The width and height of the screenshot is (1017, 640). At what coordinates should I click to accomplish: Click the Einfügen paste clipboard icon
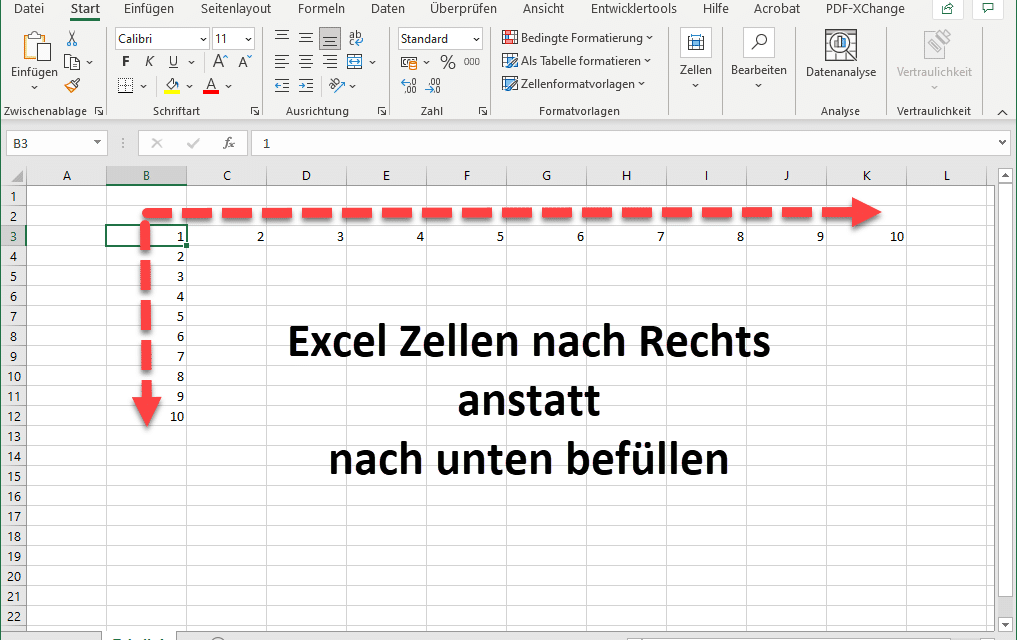pyautogui.click(x=36, y=48)
